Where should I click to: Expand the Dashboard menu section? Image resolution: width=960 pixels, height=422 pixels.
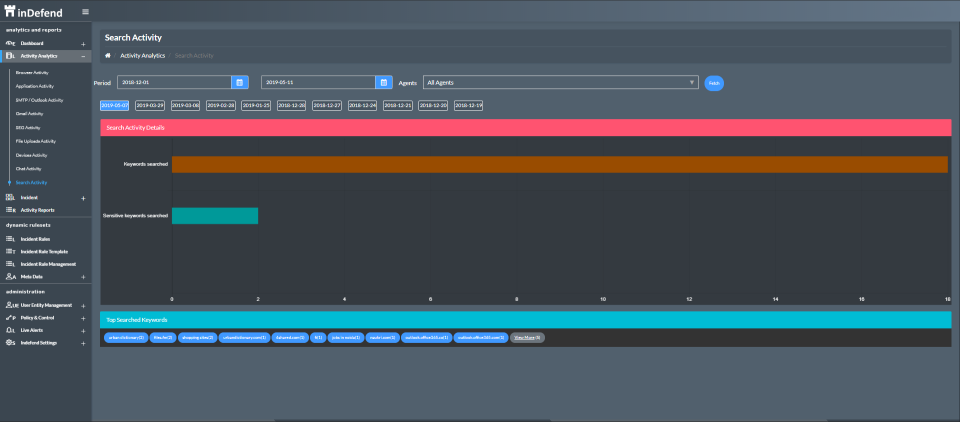click(83, 44)
